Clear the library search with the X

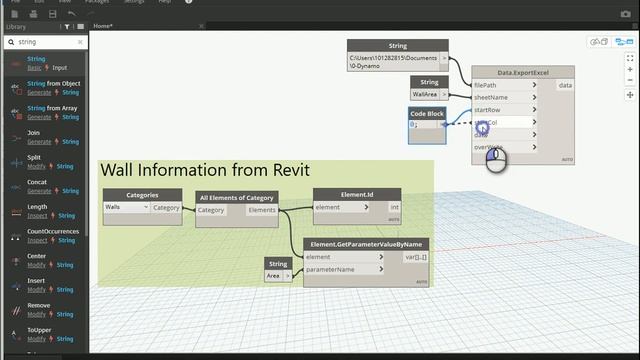pyautogui.click(x=80, y=42)
